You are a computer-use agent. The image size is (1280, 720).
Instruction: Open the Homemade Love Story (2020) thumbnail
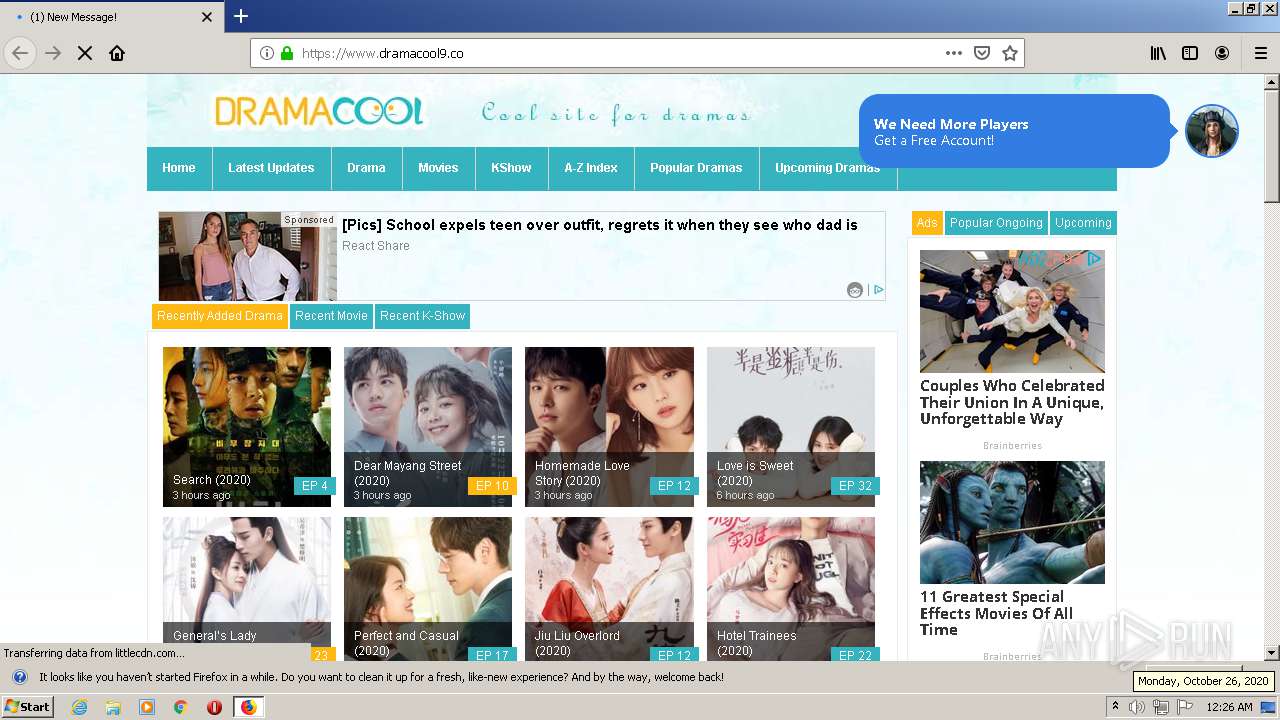(x=609, y=427)
